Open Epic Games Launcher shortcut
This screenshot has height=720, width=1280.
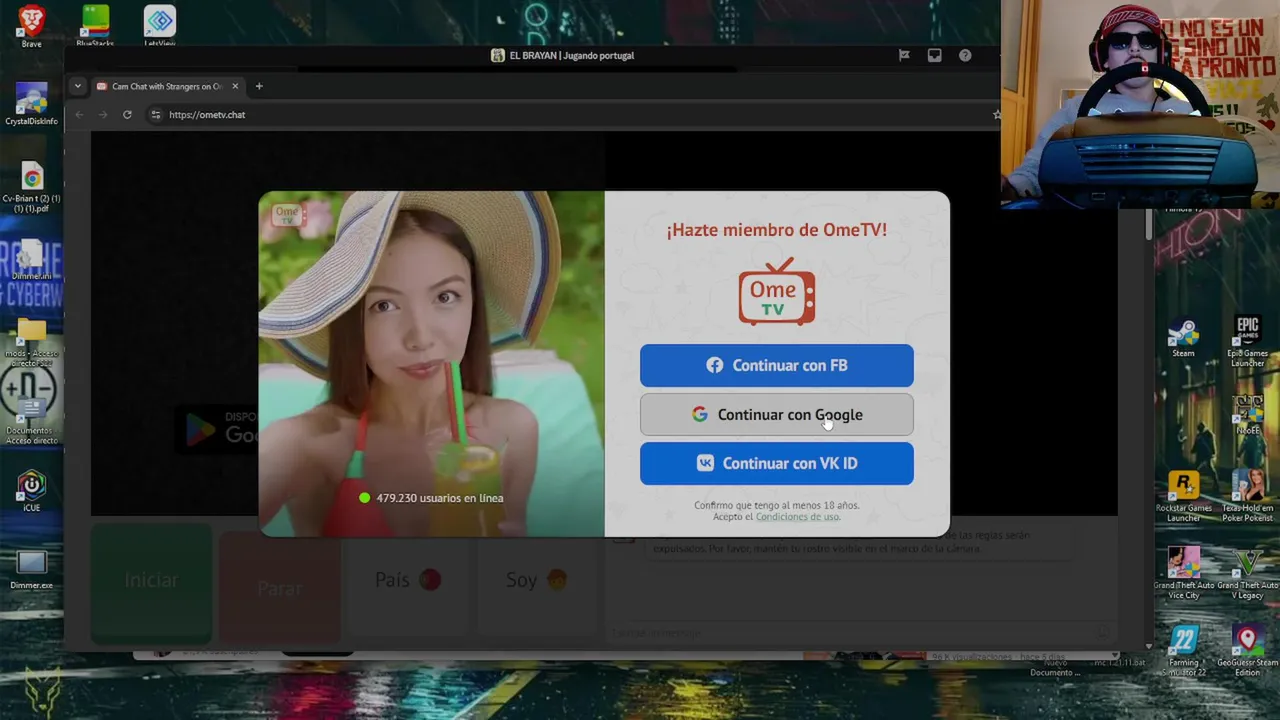pyautogui.click(x=1247, y=342)
